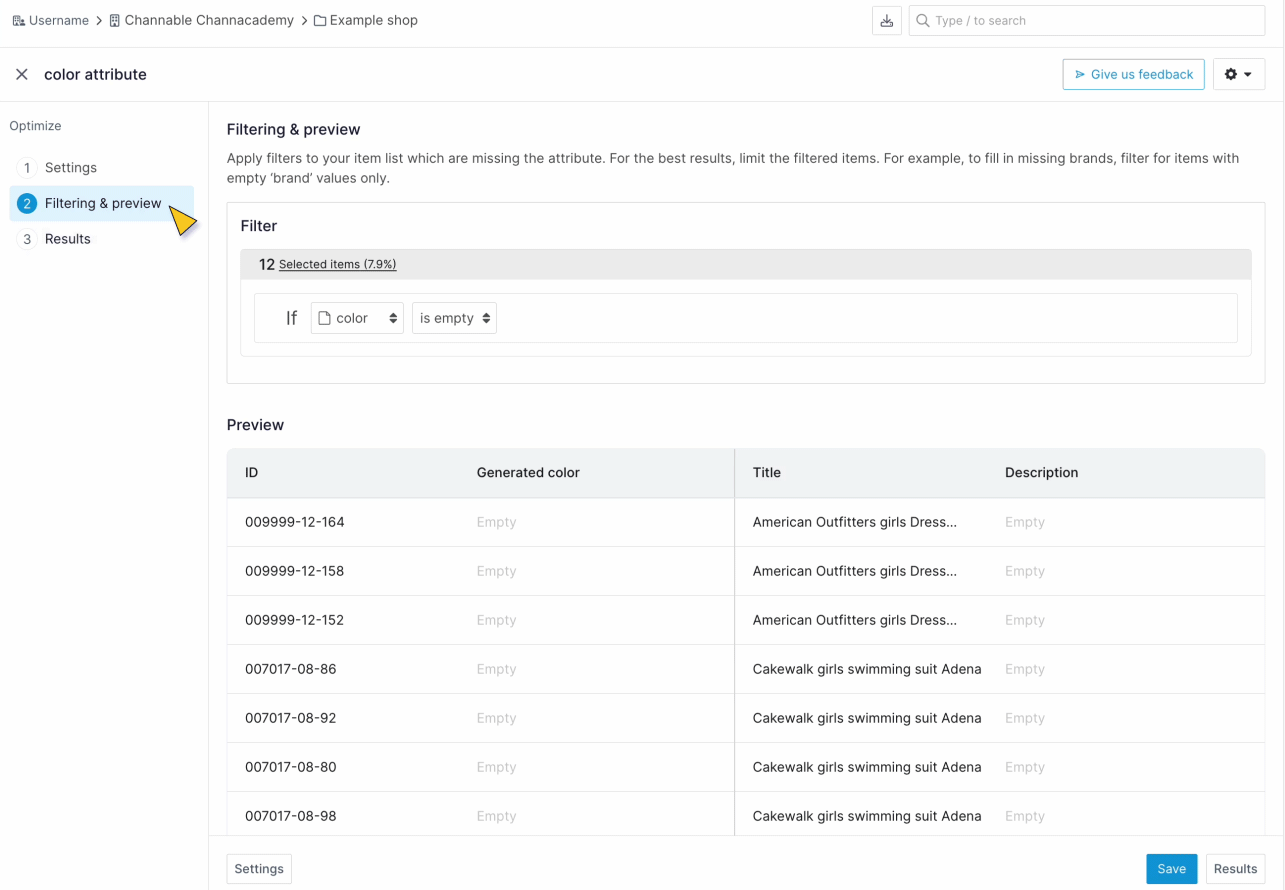Click the company icon next to Channable Channacademy
The image size is (1285, 890).
113,20
